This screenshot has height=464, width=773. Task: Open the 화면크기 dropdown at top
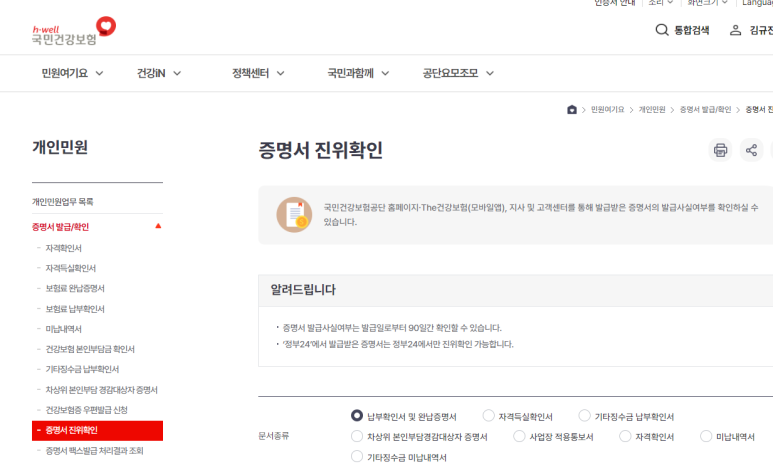click(x=707, y=3)
